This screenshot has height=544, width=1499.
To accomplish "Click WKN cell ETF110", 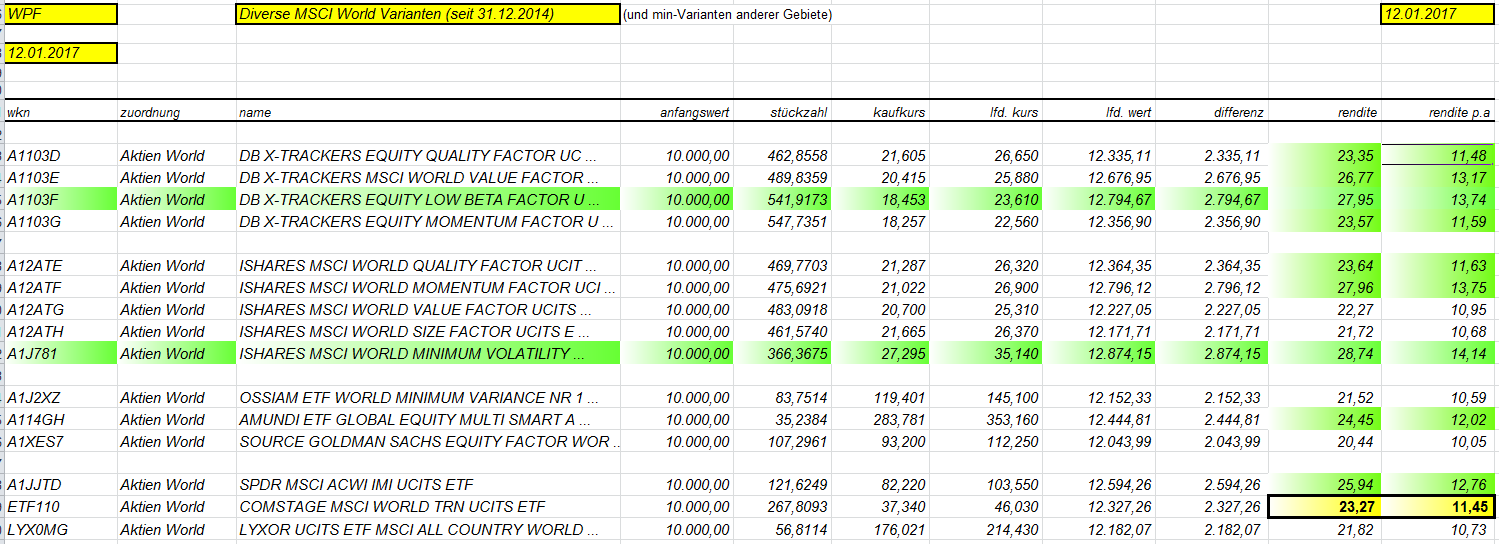I will pos(60,507).
